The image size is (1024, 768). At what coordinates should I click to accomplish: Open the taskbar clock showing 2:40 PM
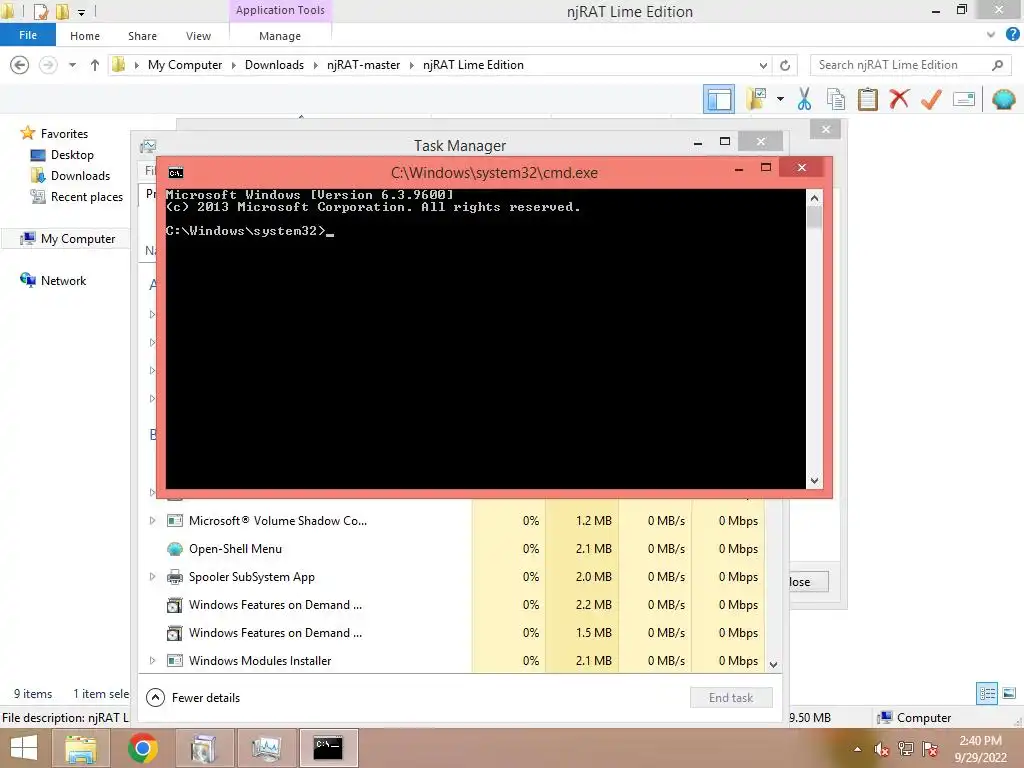pyautogui.click(x=980, y=748)
